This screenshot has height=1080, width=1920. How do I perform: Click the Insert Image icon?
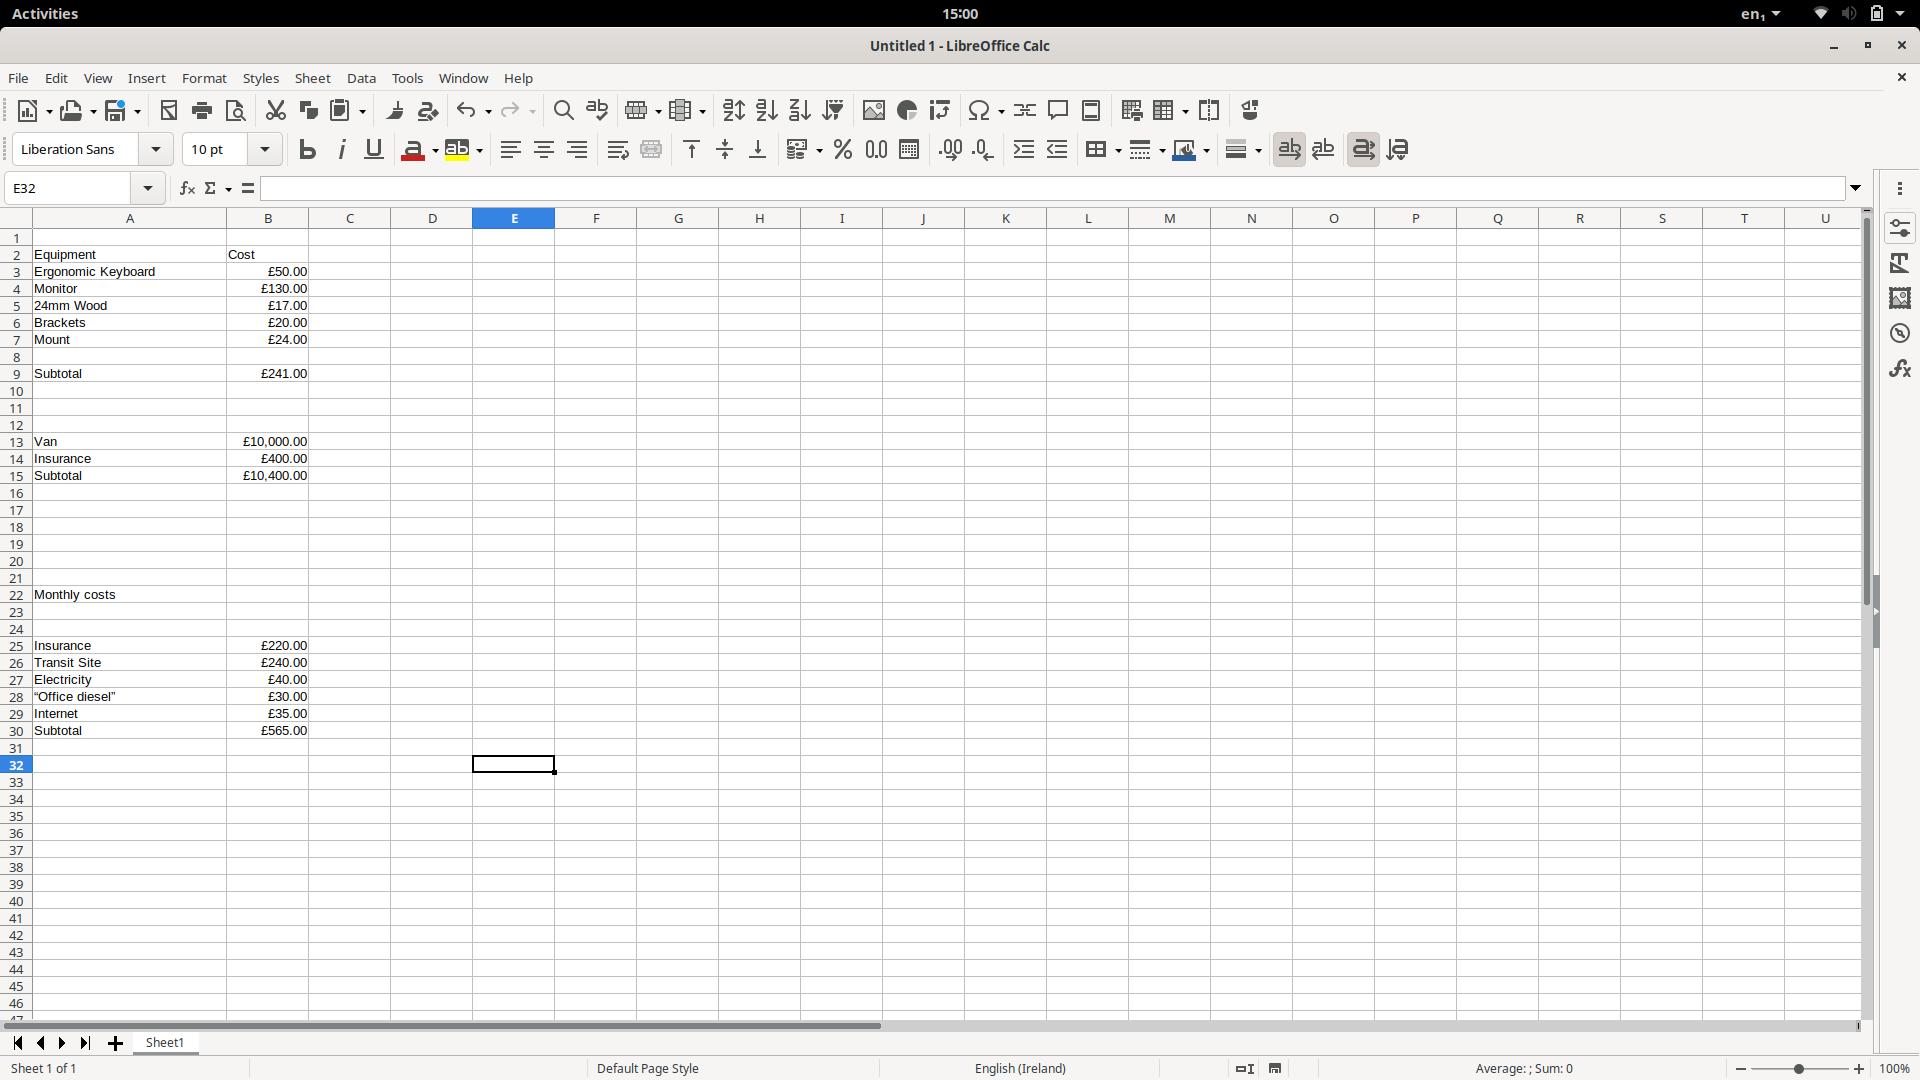[x=874, y=110]
